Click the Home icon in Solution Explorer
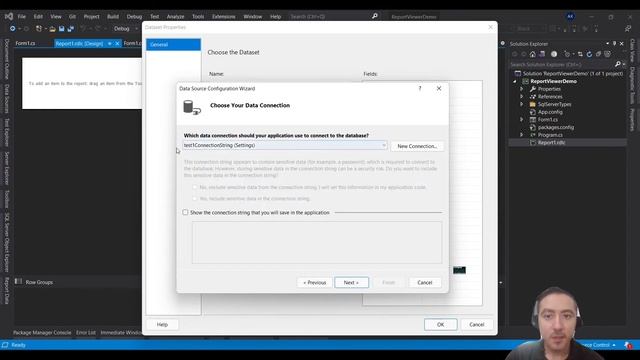The height and width of the screenshot is (360, 640). point(533,54)
